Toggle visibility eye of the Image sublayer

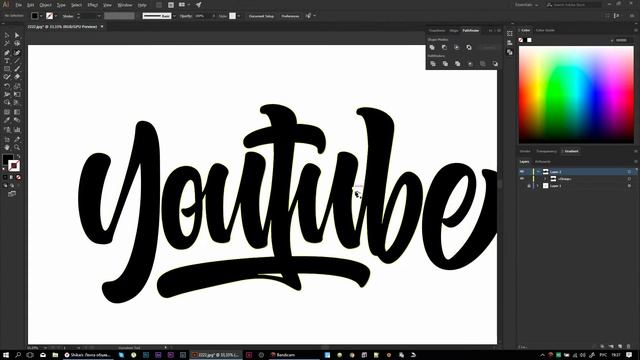(x=522, y=179)
